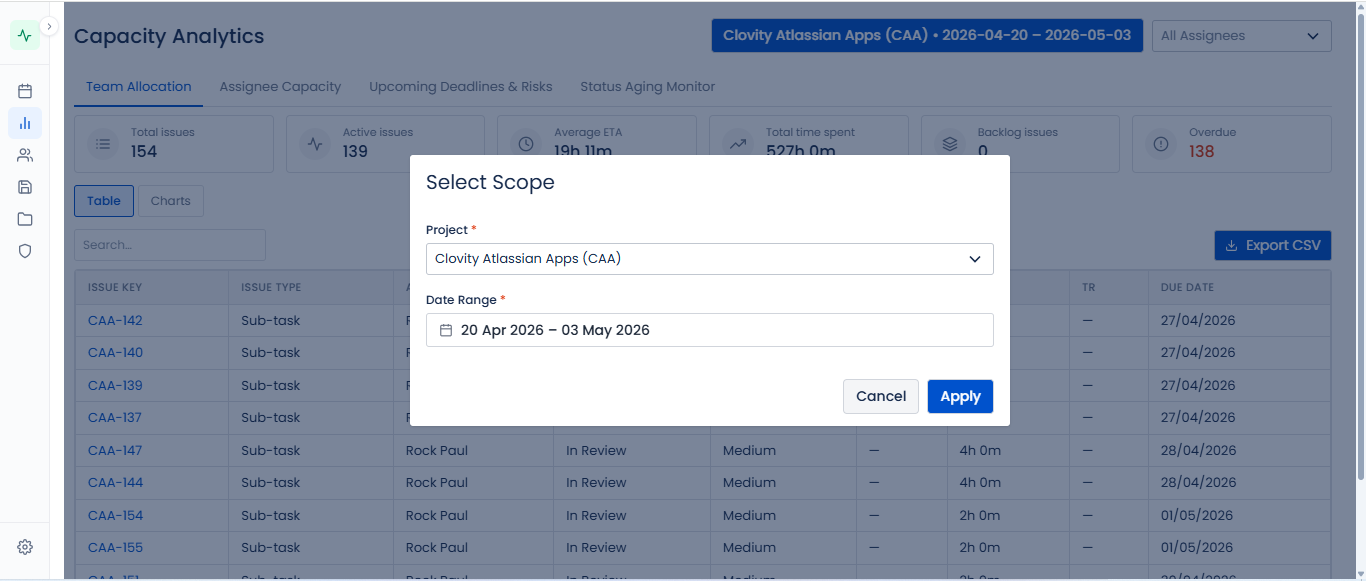Click the Capacity Analytics page title
This screenshot has height=581, width=1366.
[169, 36]
